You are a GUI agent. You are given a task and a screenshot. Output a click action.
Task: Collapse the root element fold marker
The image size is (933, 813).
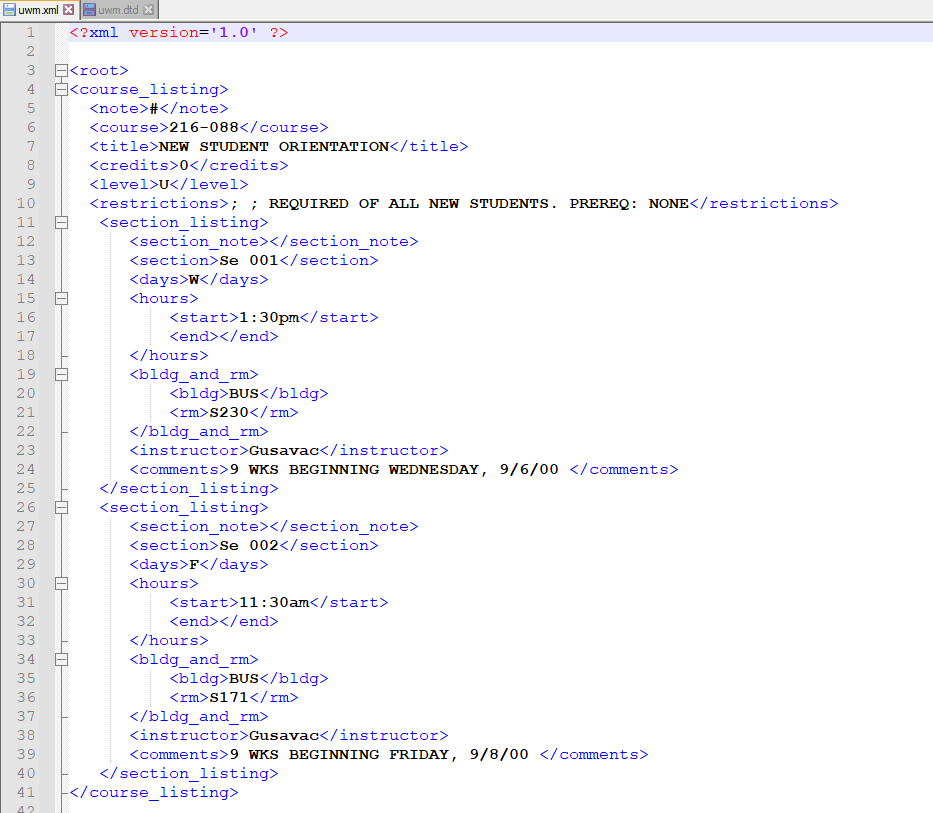pyautogui.click(x=59, y=70)
